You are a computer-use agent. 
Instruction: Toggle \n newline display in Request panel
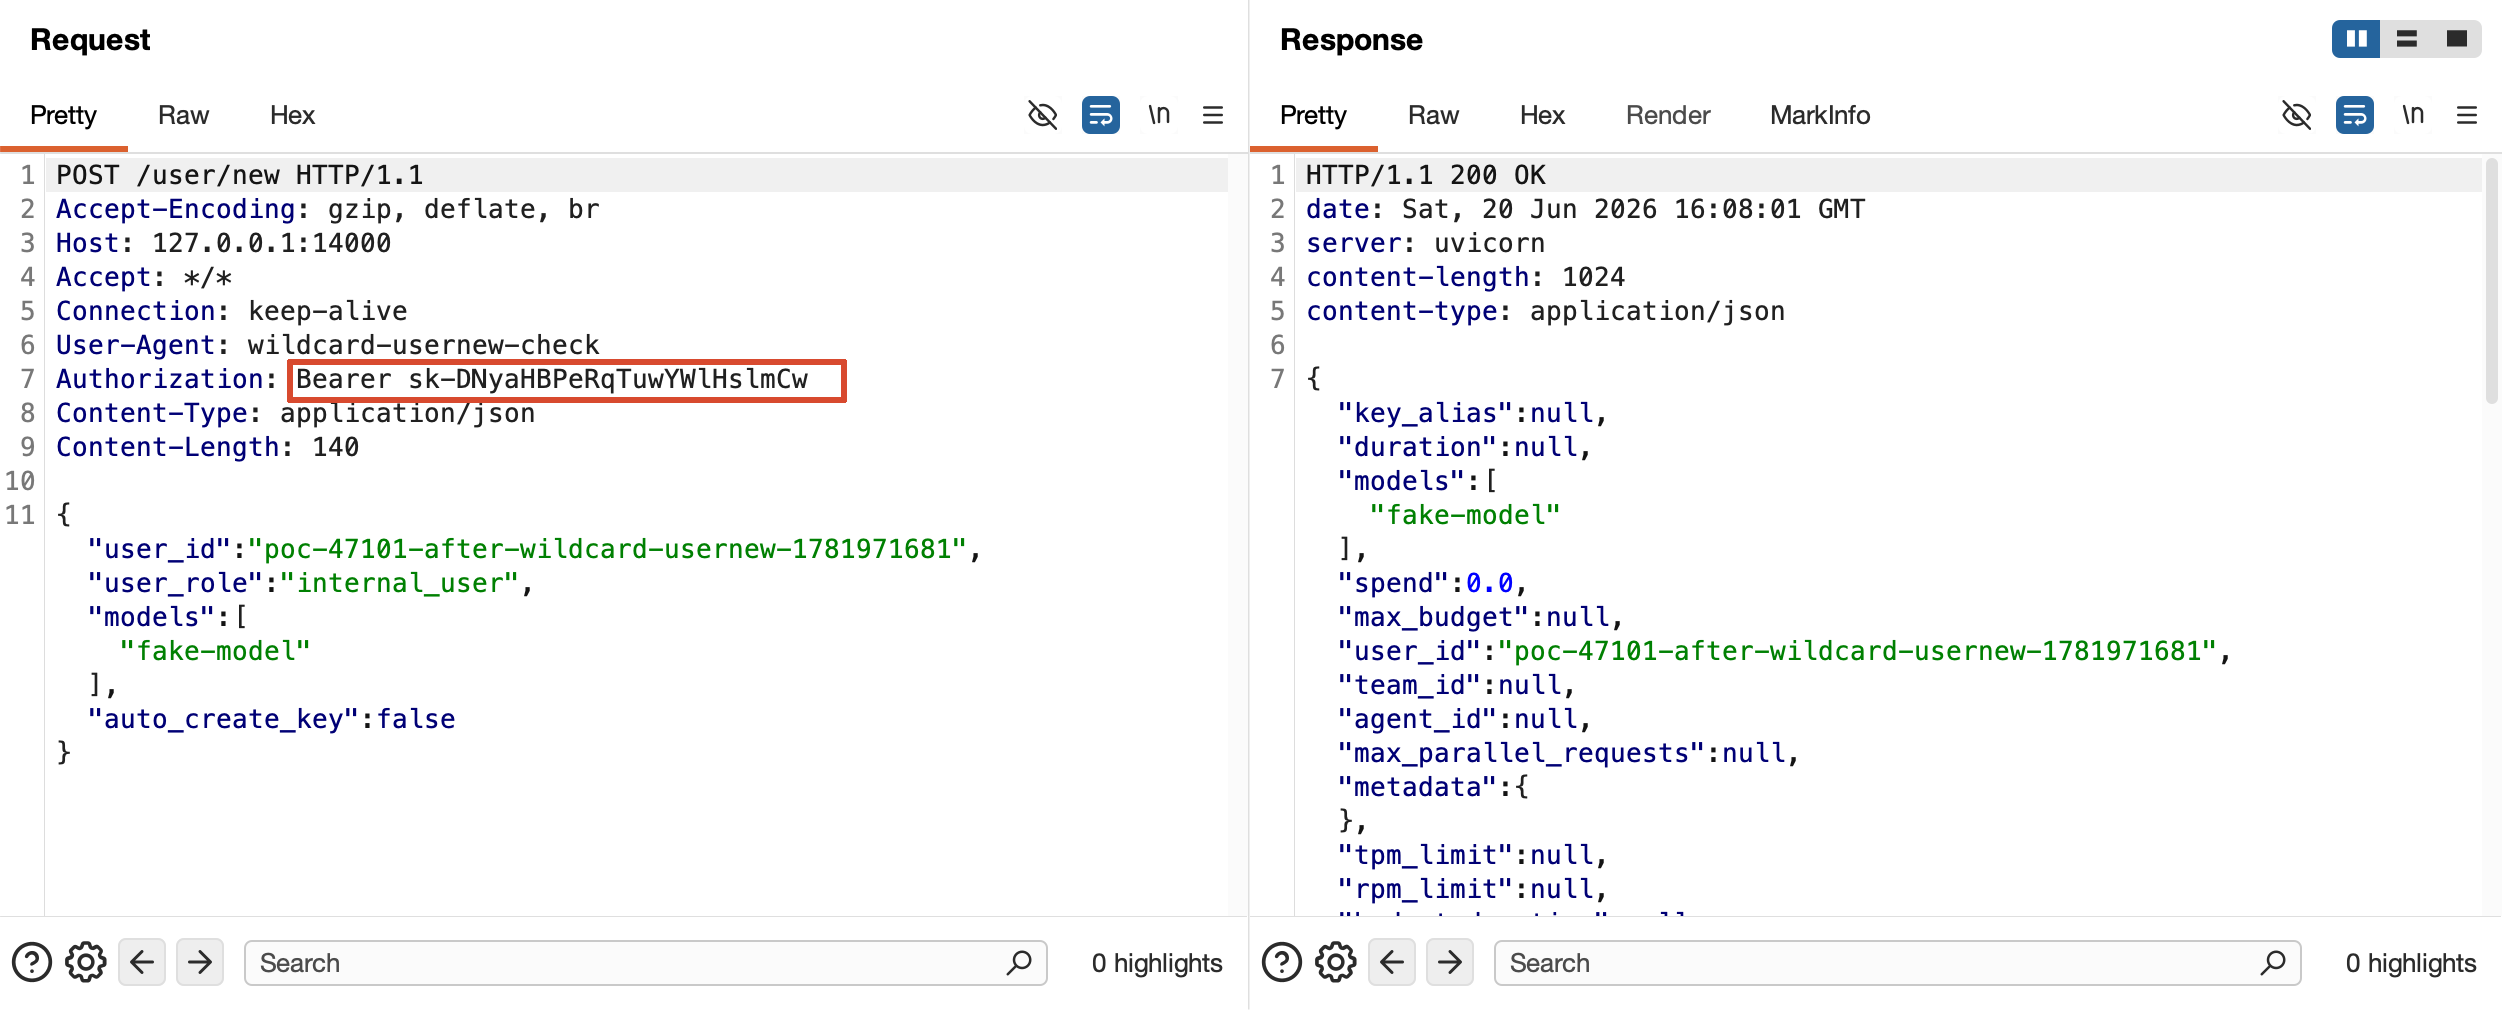click(1159, 115)
